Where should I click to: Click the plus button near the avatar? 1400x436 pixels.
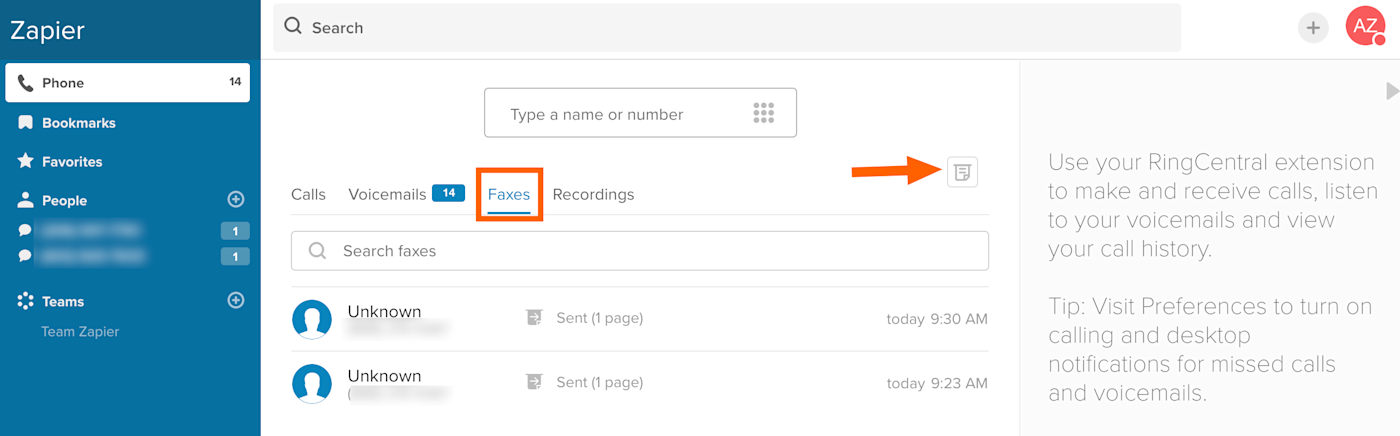coord(1313,28)
